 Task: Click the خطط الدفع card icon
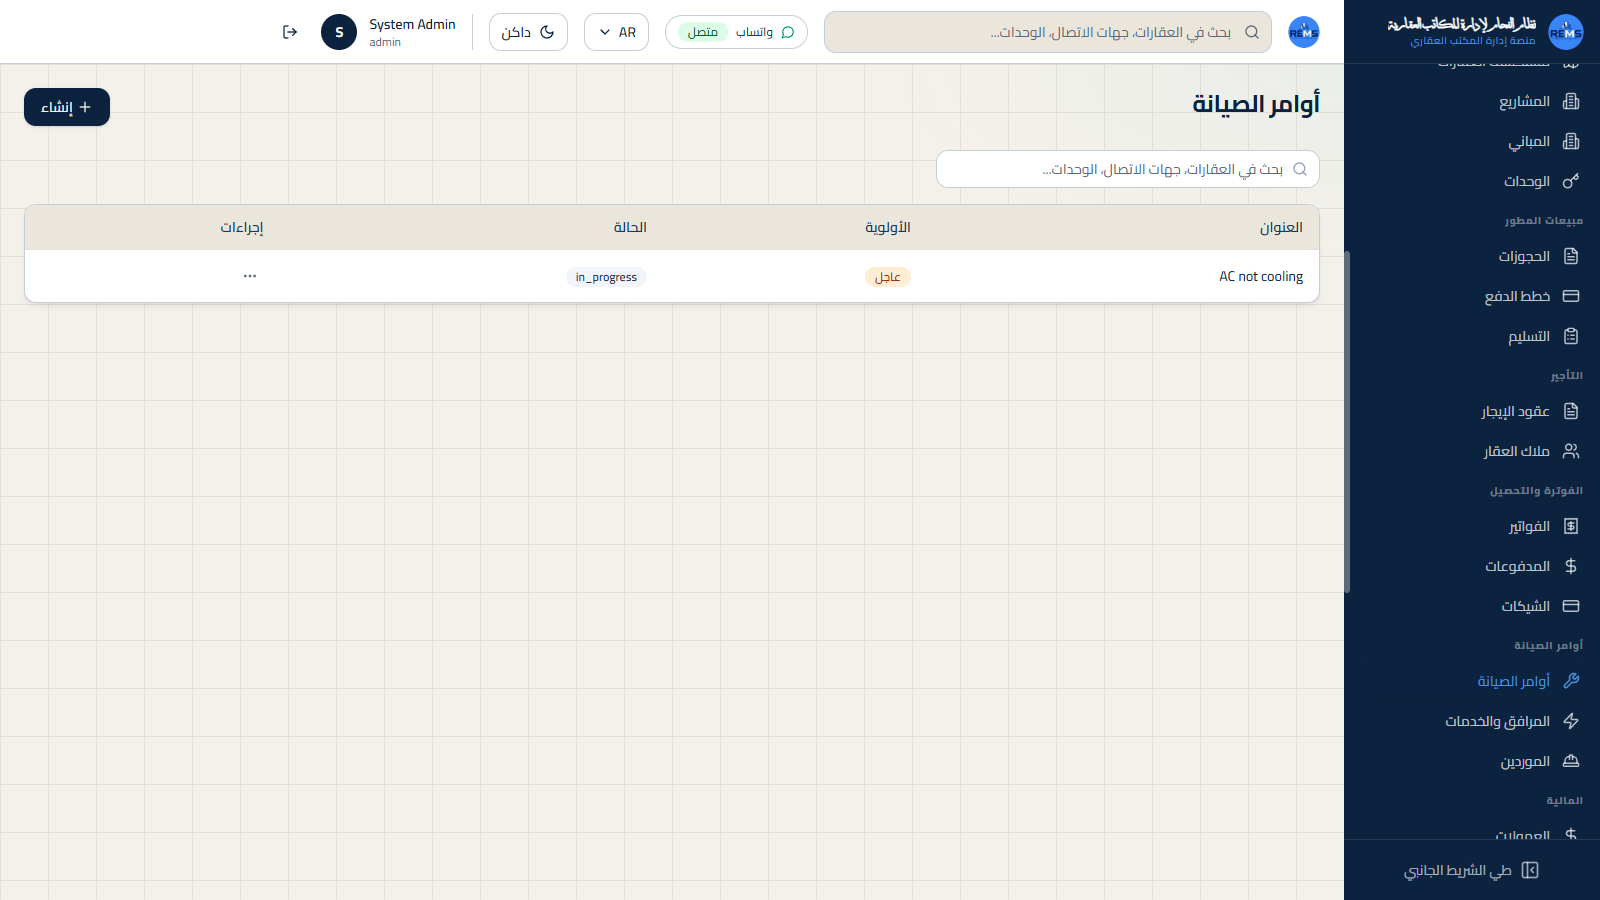coord(1571,296)
